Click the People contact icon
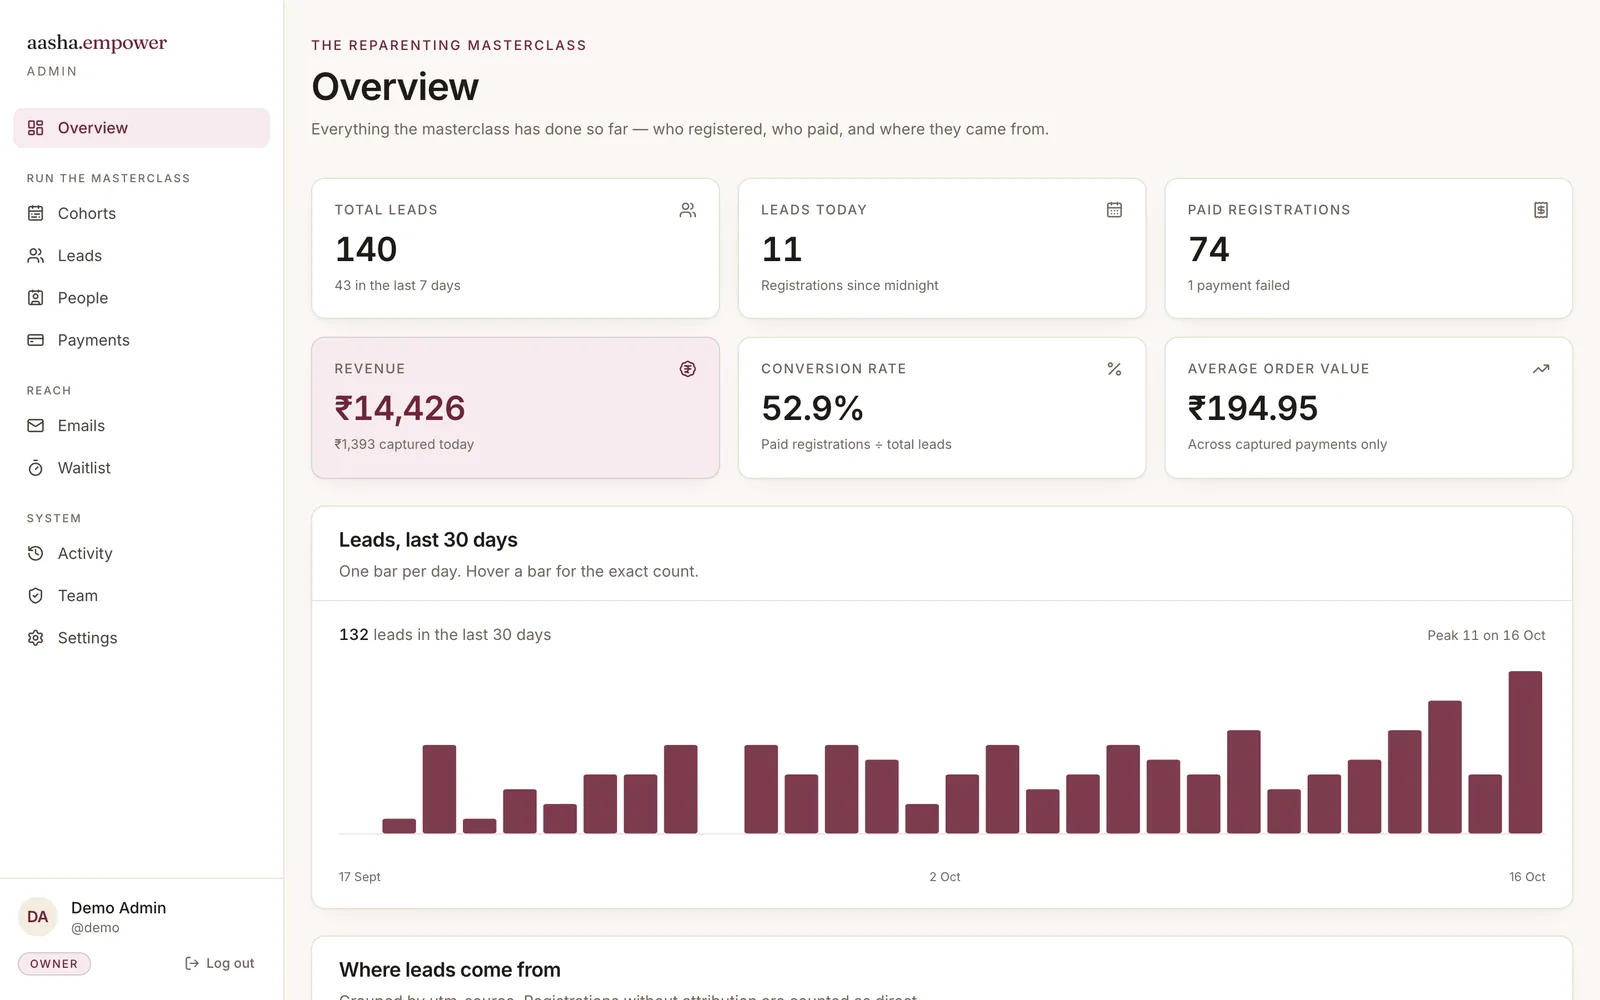Image resolution: width=1600 pixels, height=1000 pixels. (x=36, y=298)
